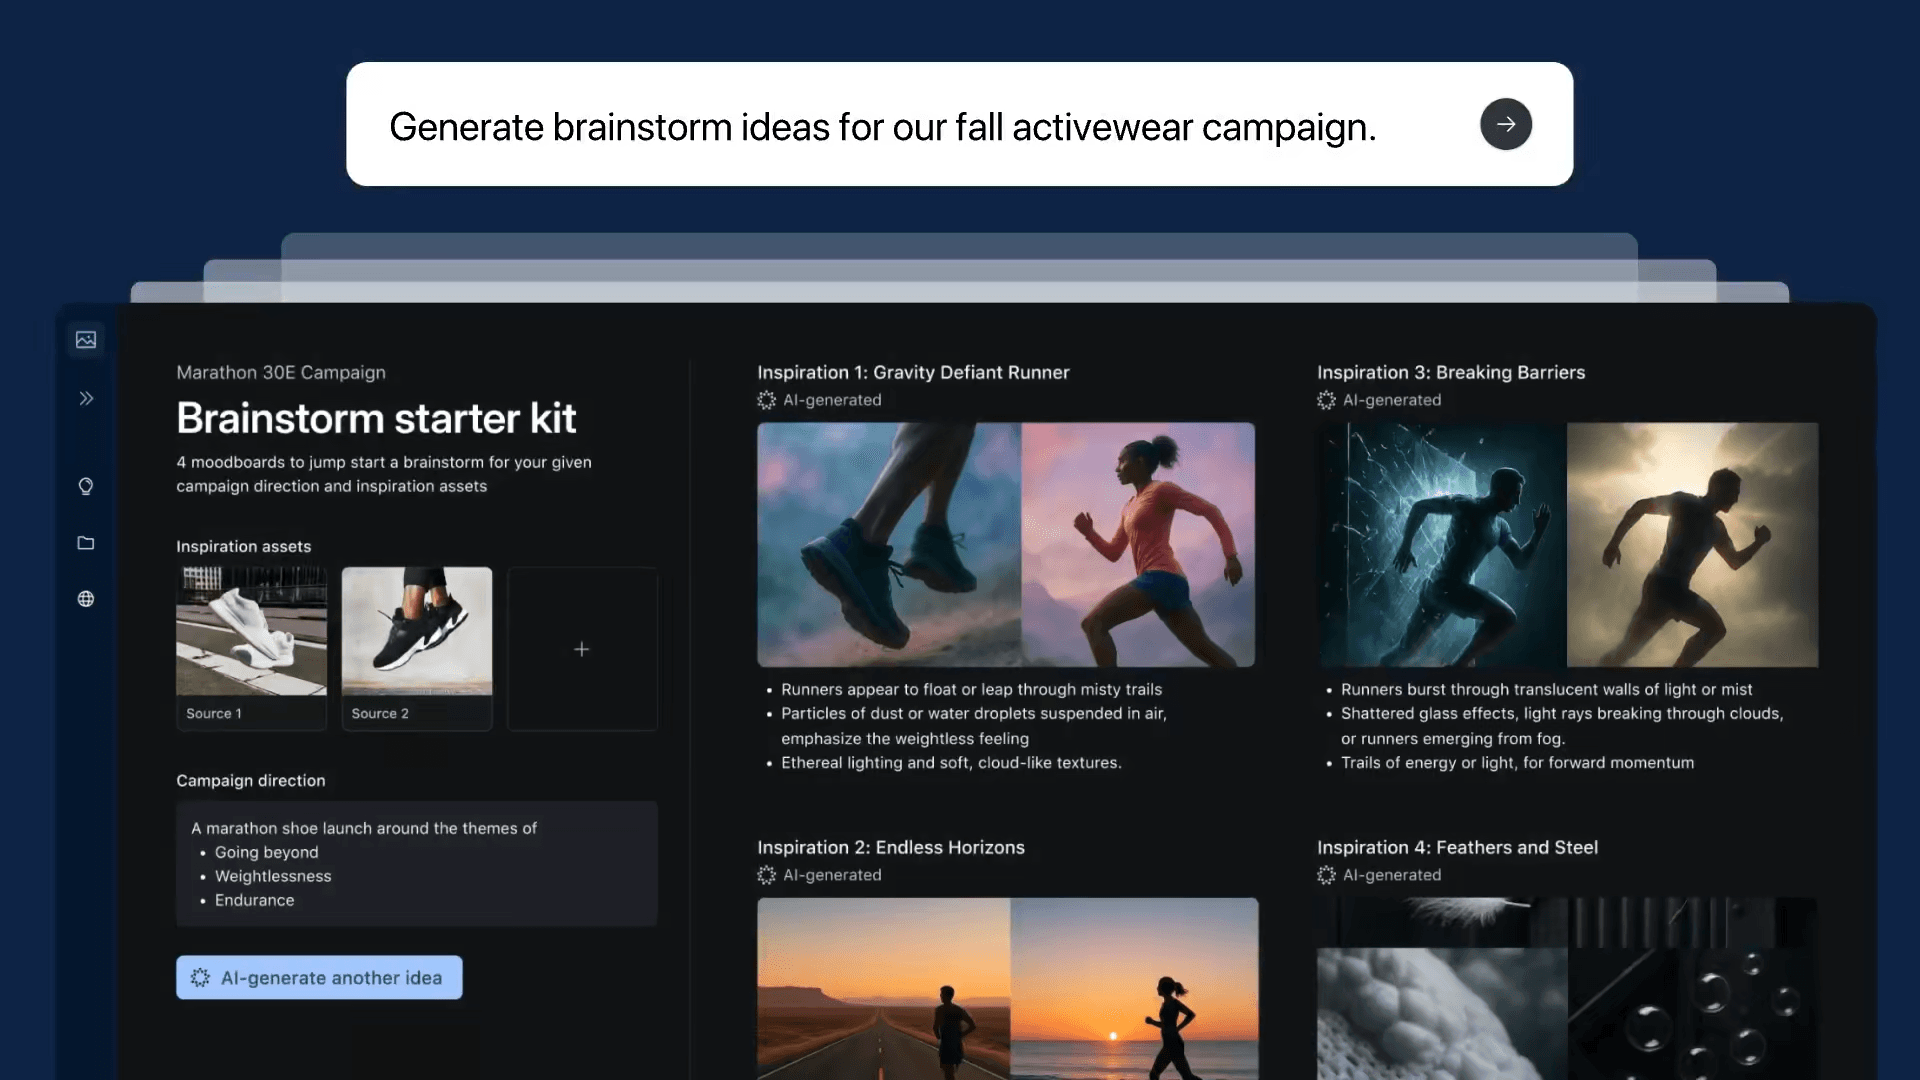
Task: Click the 'Endurance' bullet
Action: (x=255, y=900)
